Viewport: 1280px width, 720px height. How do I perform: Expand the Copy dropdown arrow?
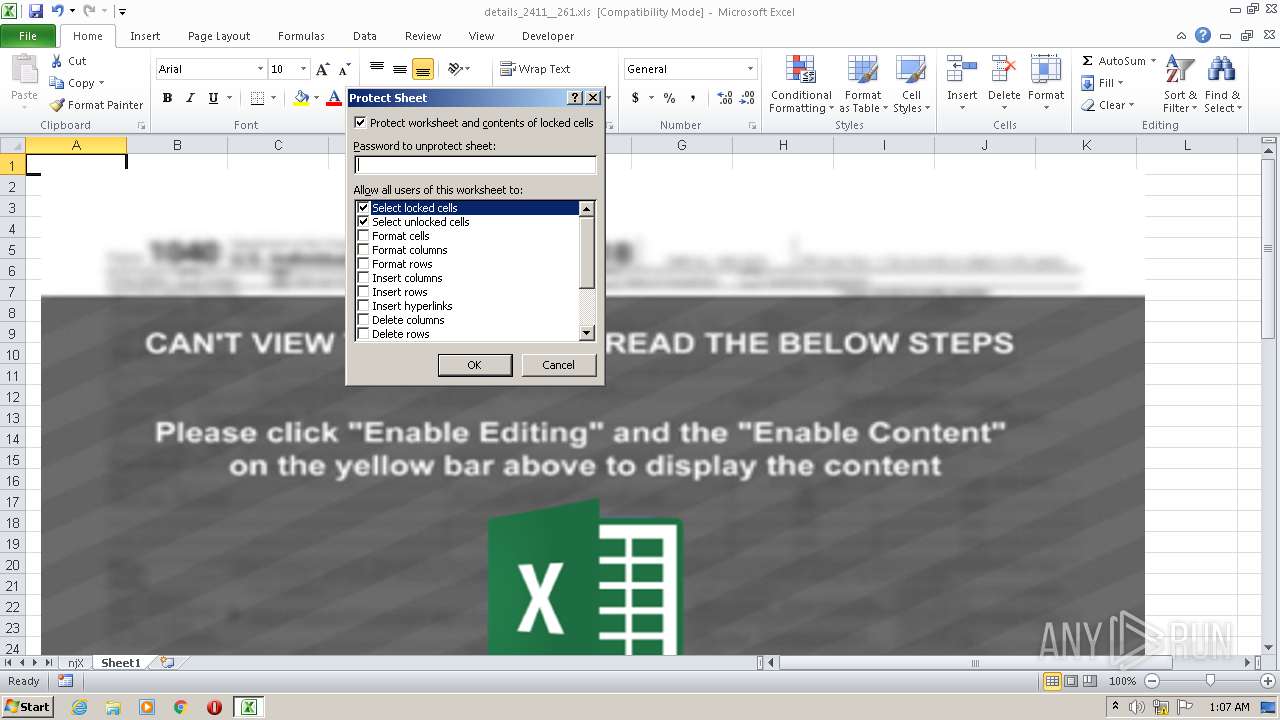(x=101, y=83)
